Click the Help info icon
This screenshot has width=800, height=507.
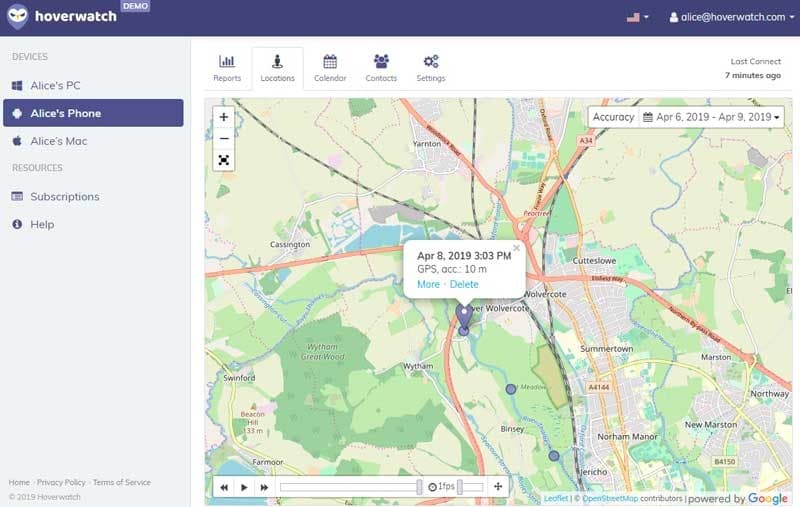pyautogui.click(x=17, y=224)
